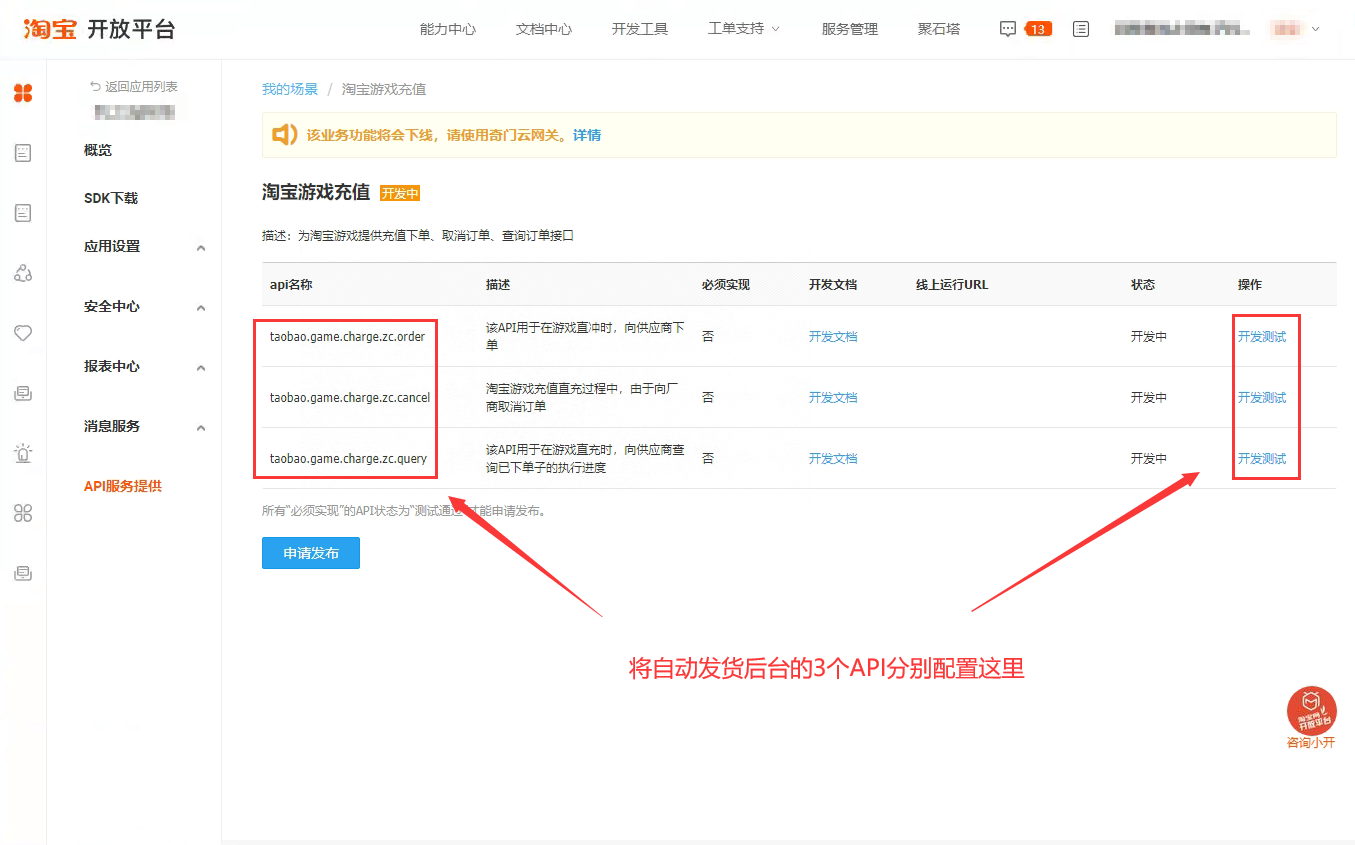
Task: Select API服务提供 in the sidebar
Action: (x=123, y=486)
